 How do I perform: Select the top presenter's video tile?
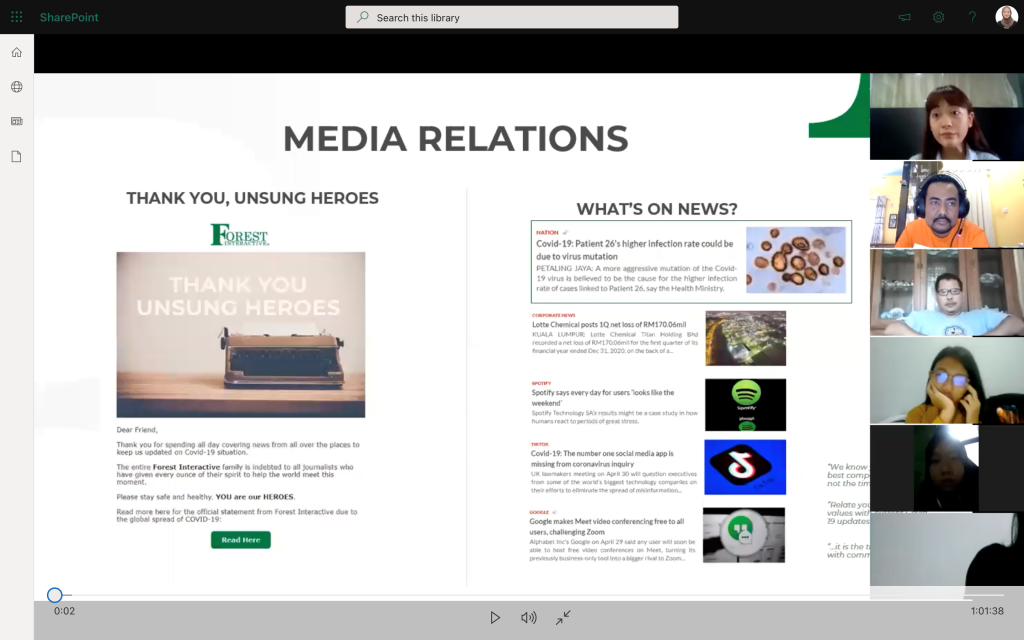pyautogui.click(x=947, y=116)
